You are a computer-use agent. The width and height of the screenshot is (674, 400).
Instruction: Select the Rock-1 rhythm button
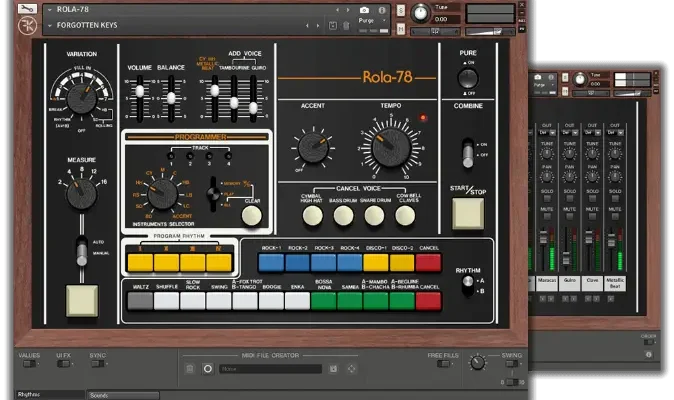tap(270, 263)
